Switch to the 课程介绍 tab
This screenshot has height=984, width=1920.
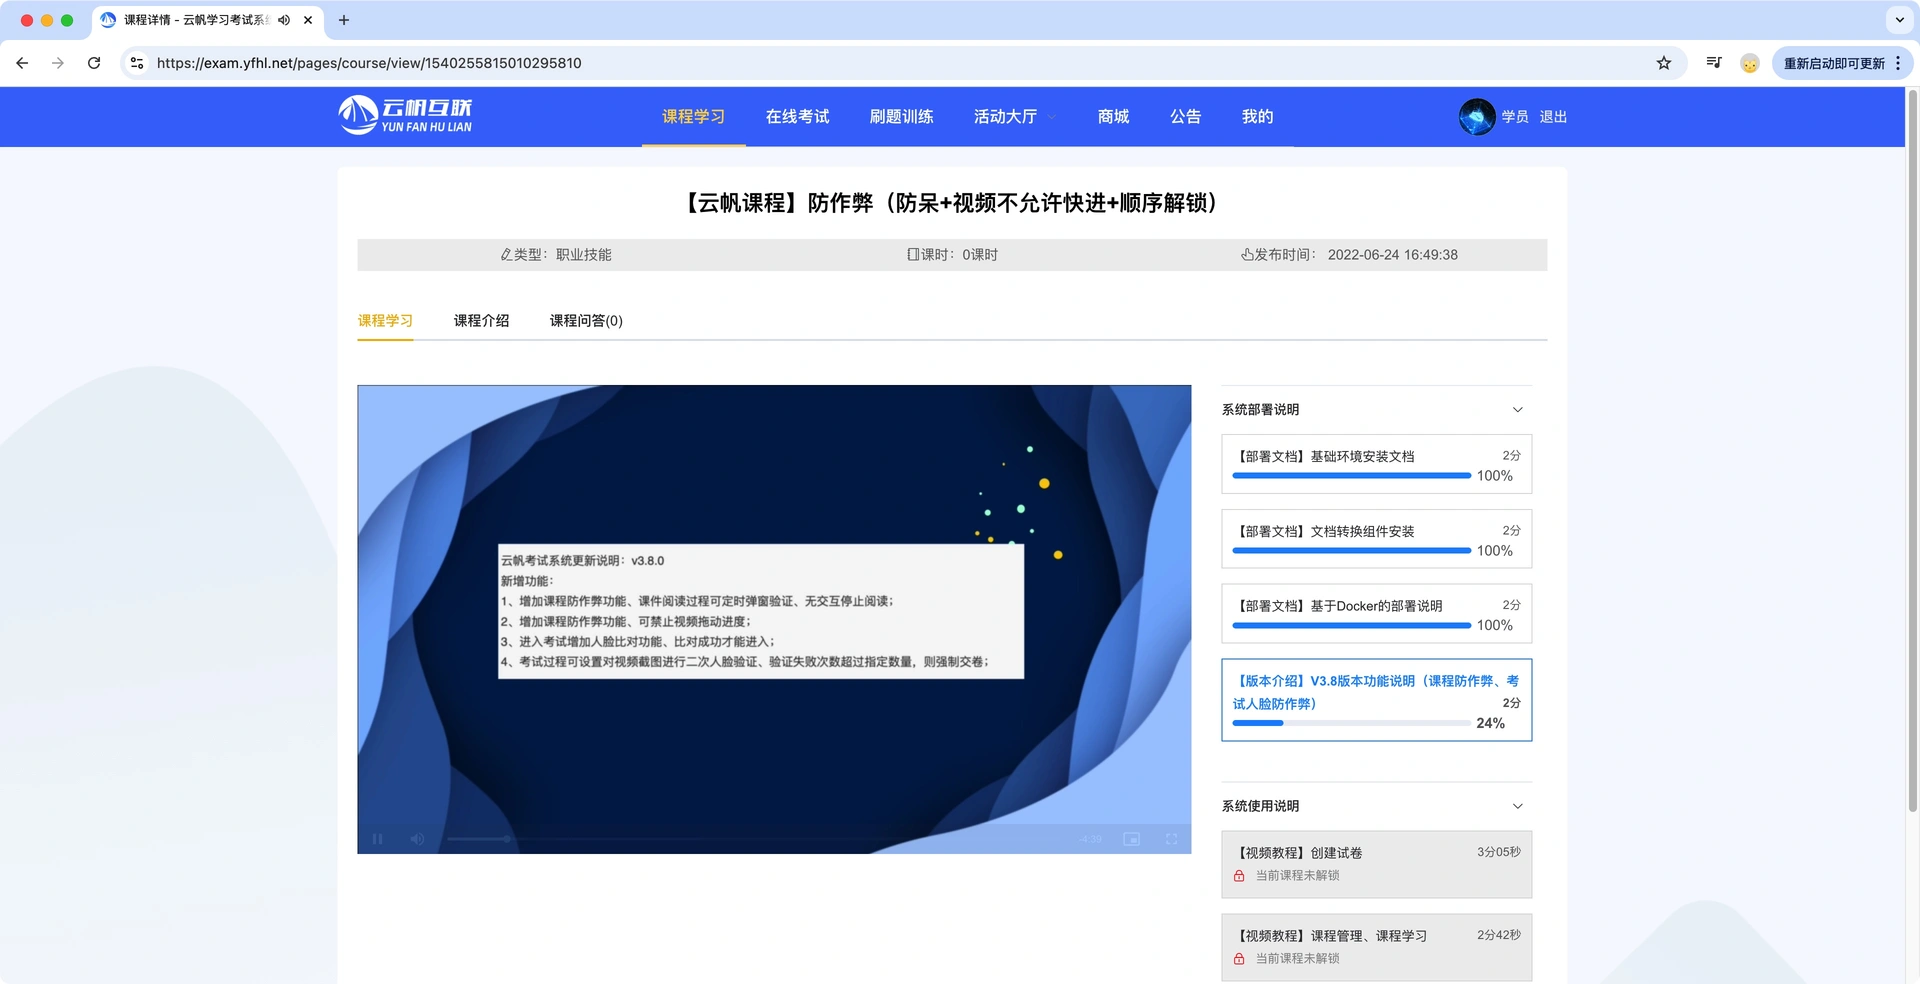click(481, 321)
